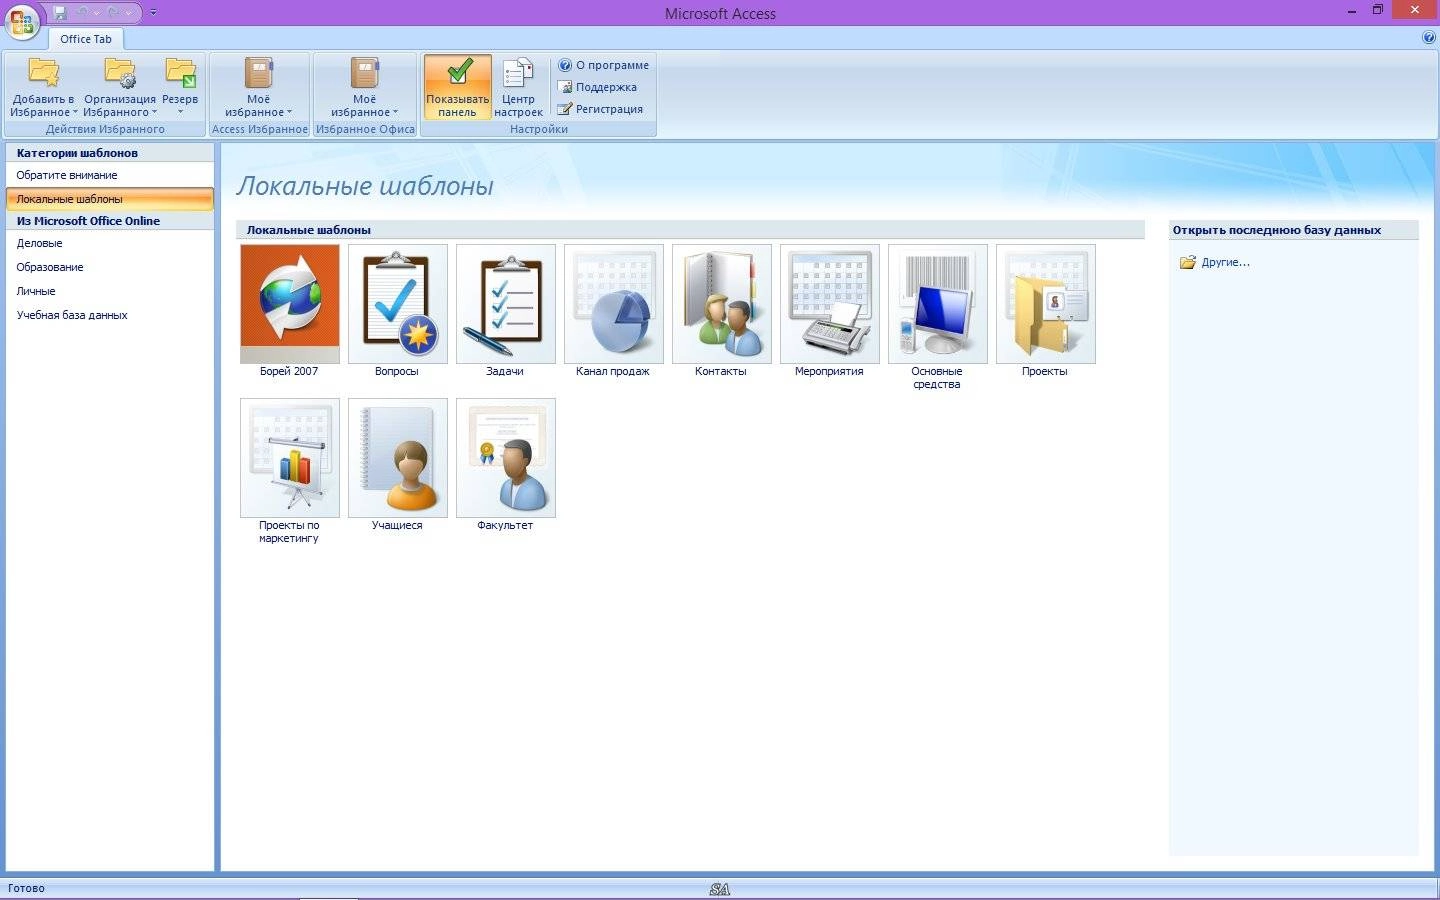Open the Резерв dropdown
This screenshot has width=1440, height=900.
pyautogui.click(x=180, y=88)
